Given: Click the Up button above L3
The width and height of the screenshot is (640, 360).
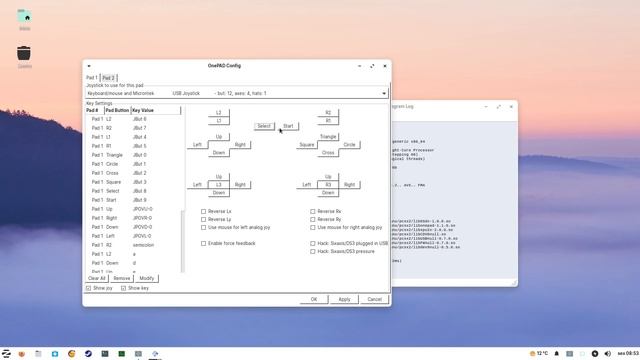Looking at the screenshot, I should (219, 177).
